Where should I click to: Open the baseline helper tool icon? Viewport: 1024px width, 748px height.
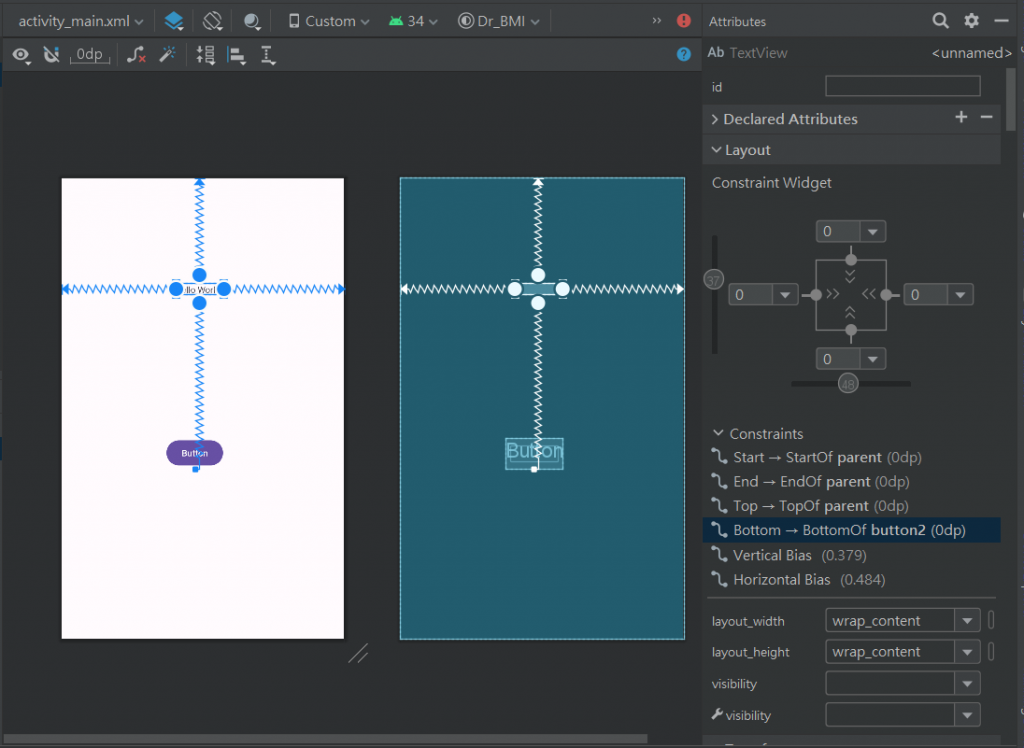(268, 56)
